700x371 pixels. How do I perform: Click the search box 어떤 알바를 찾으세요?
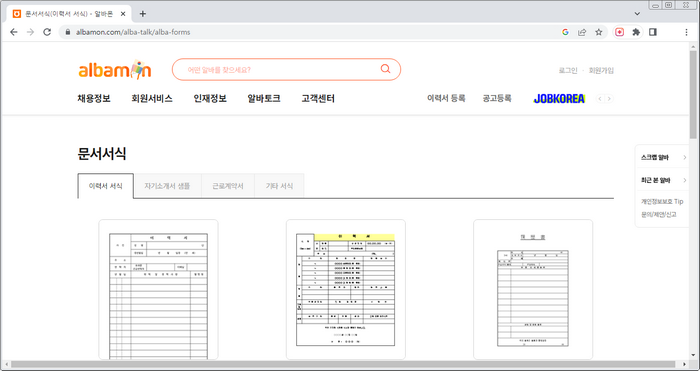(286, 69)
